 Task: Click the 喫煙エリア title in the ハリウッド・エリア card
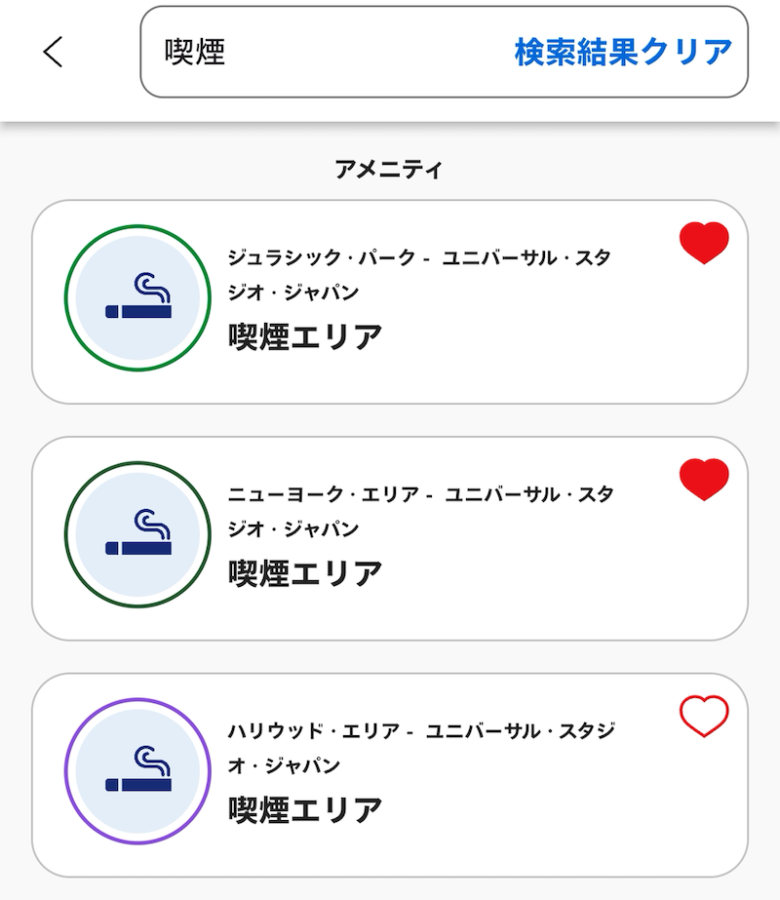[305, 809]
